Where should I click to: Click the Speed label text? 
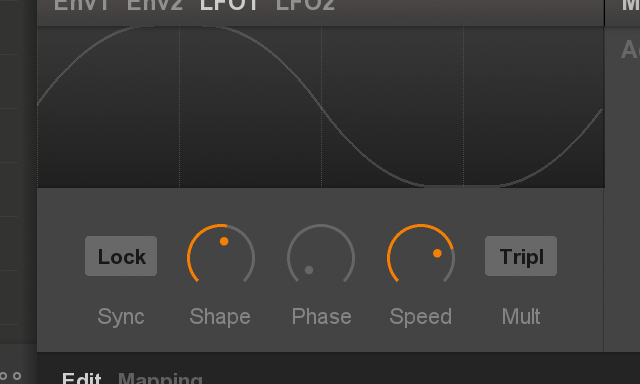[x=421, y=317]
